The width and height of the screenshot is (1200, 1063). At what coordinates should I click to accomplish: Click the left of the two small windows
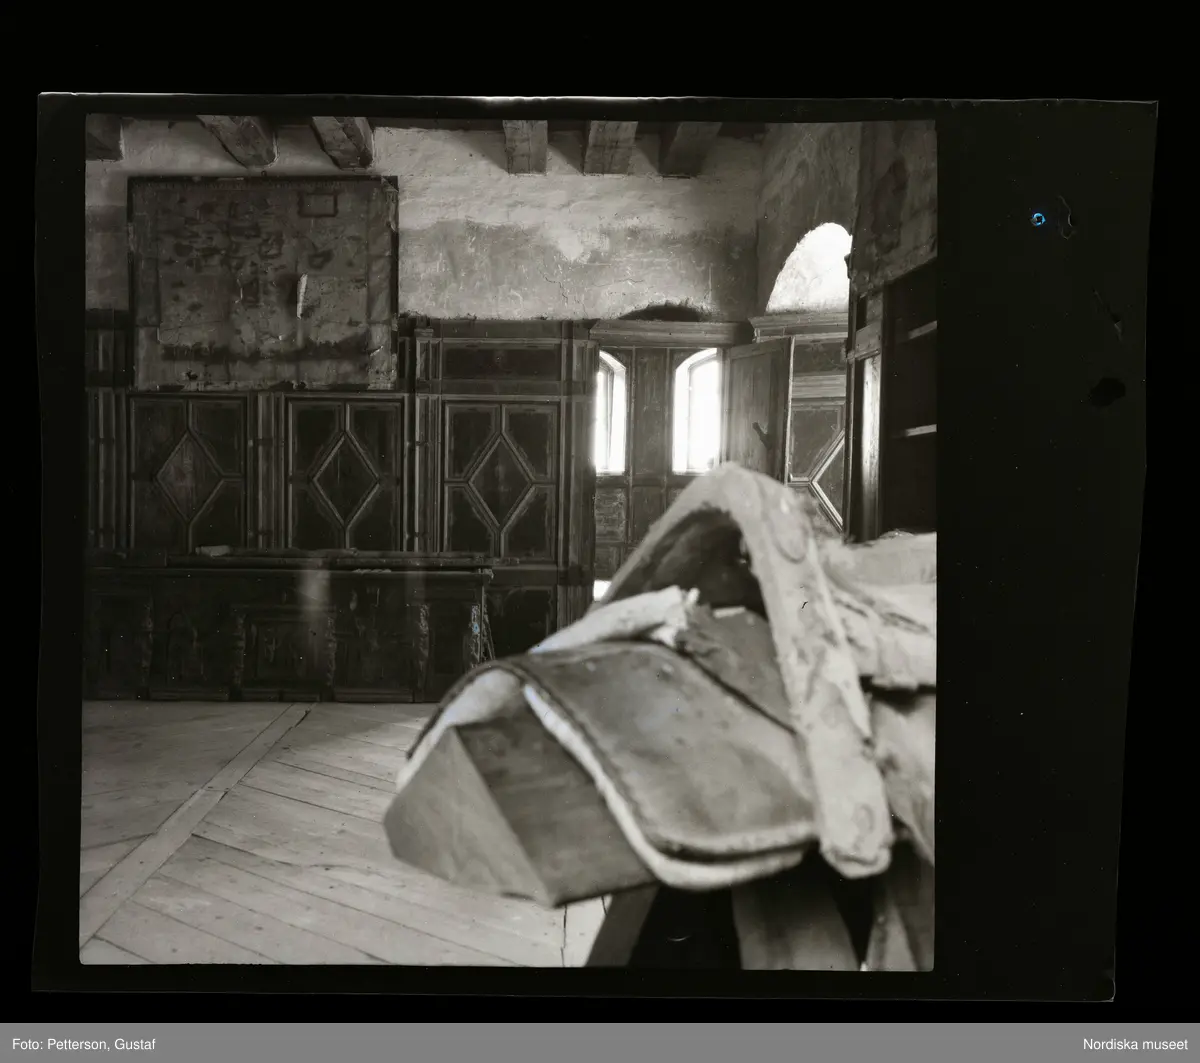pos(610,413)
